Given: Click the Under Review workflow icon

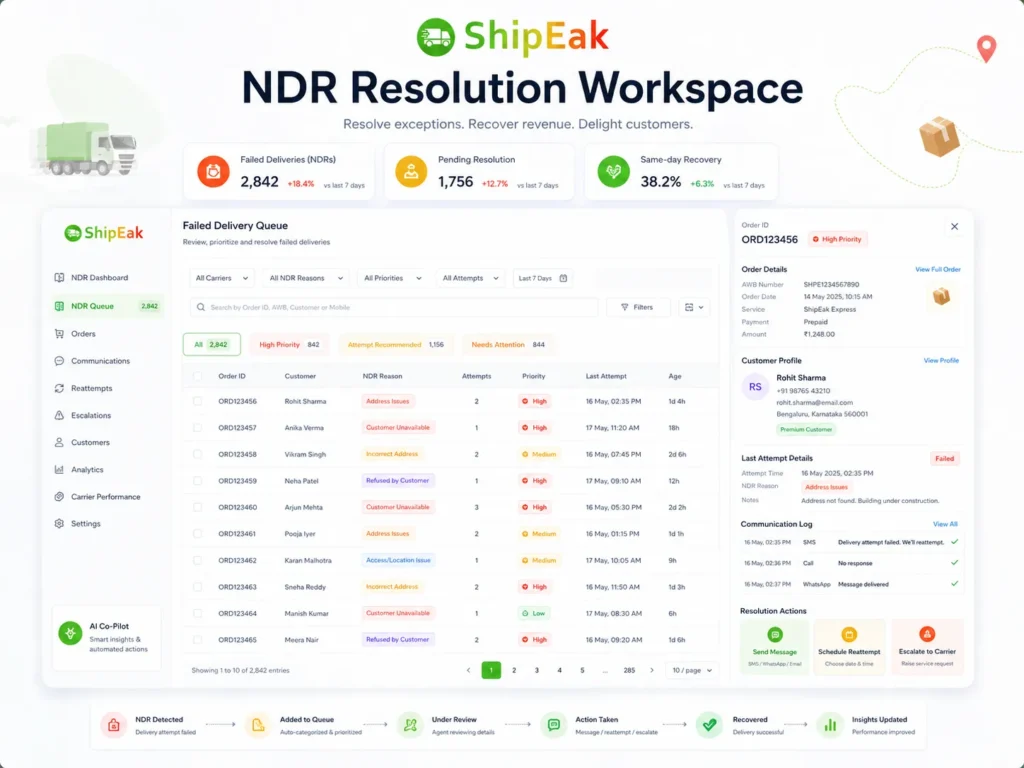Looking at the screenshot, I should click(x=410, y=726).
